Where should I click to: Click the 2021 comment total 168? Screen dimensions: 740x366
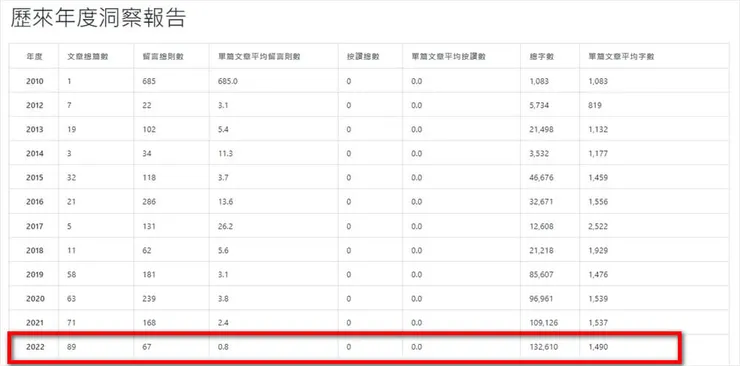click(x=149, y=323)
